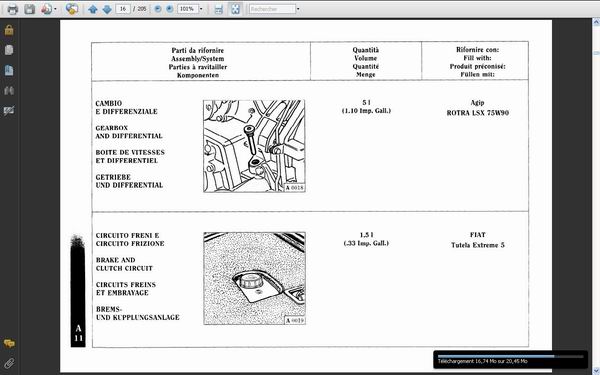
Task: Open the bookmarks panel in the sidebar
Action: 9,70
